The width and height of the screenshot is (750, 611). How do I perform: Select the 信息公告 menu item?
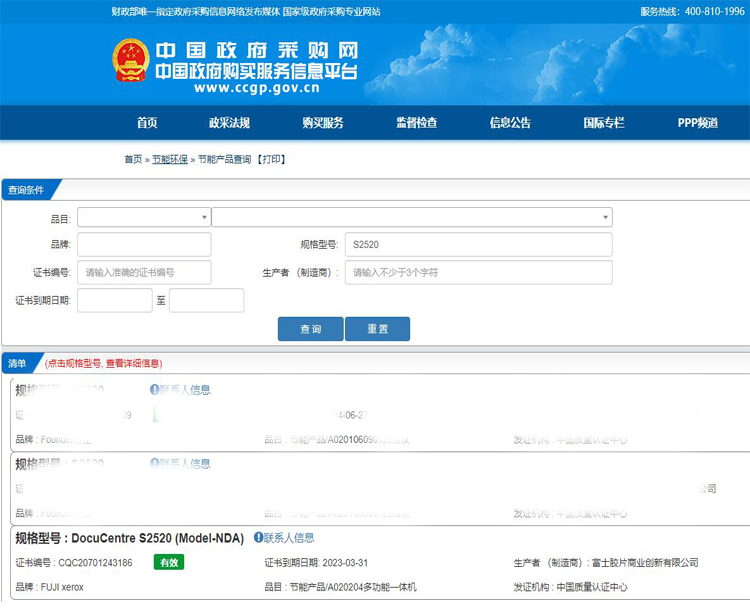510,123
